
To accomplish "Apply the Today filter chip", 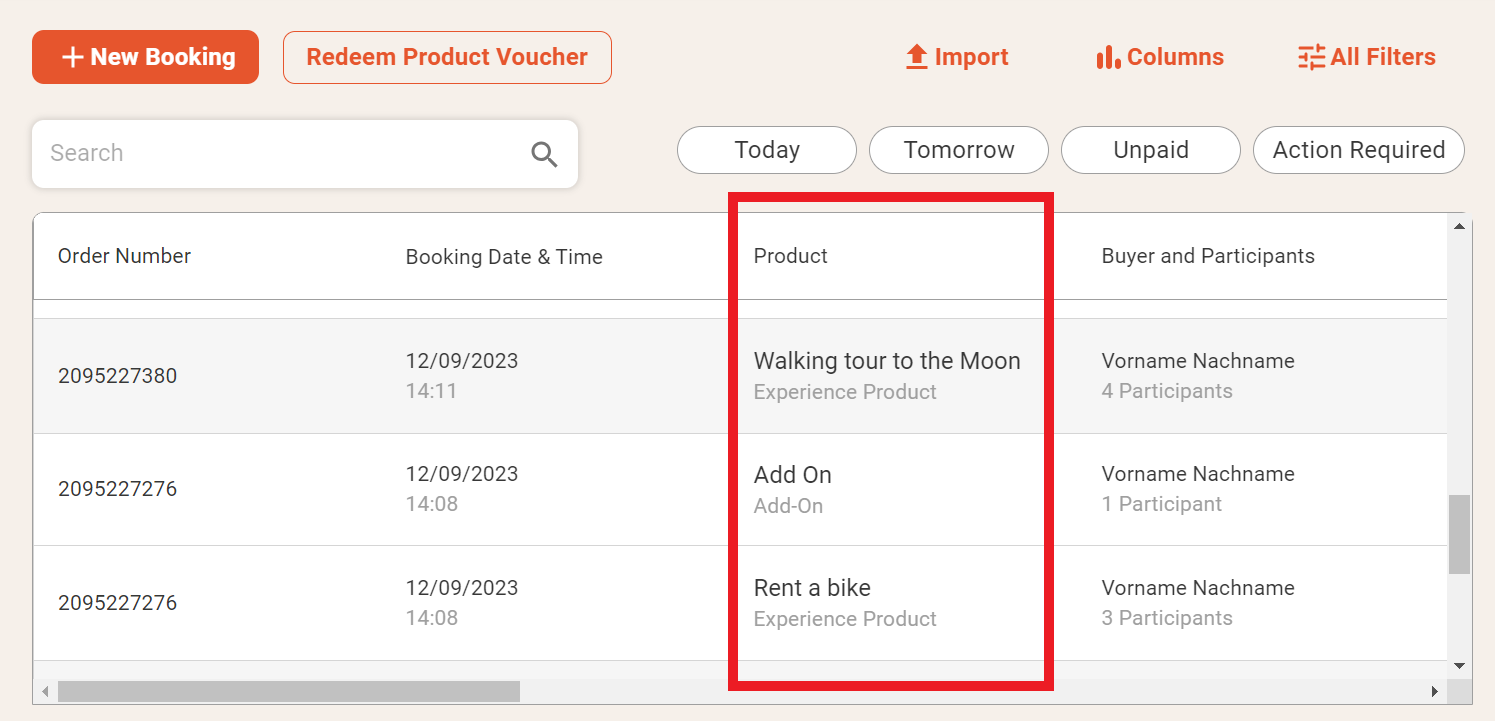I will click(x=767, y=150).
